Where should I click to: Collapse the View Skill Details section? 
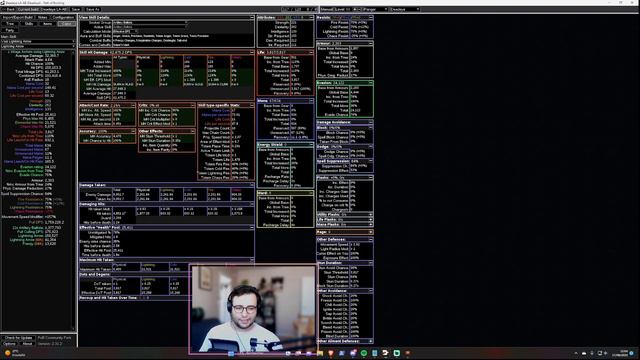point(252,18)
